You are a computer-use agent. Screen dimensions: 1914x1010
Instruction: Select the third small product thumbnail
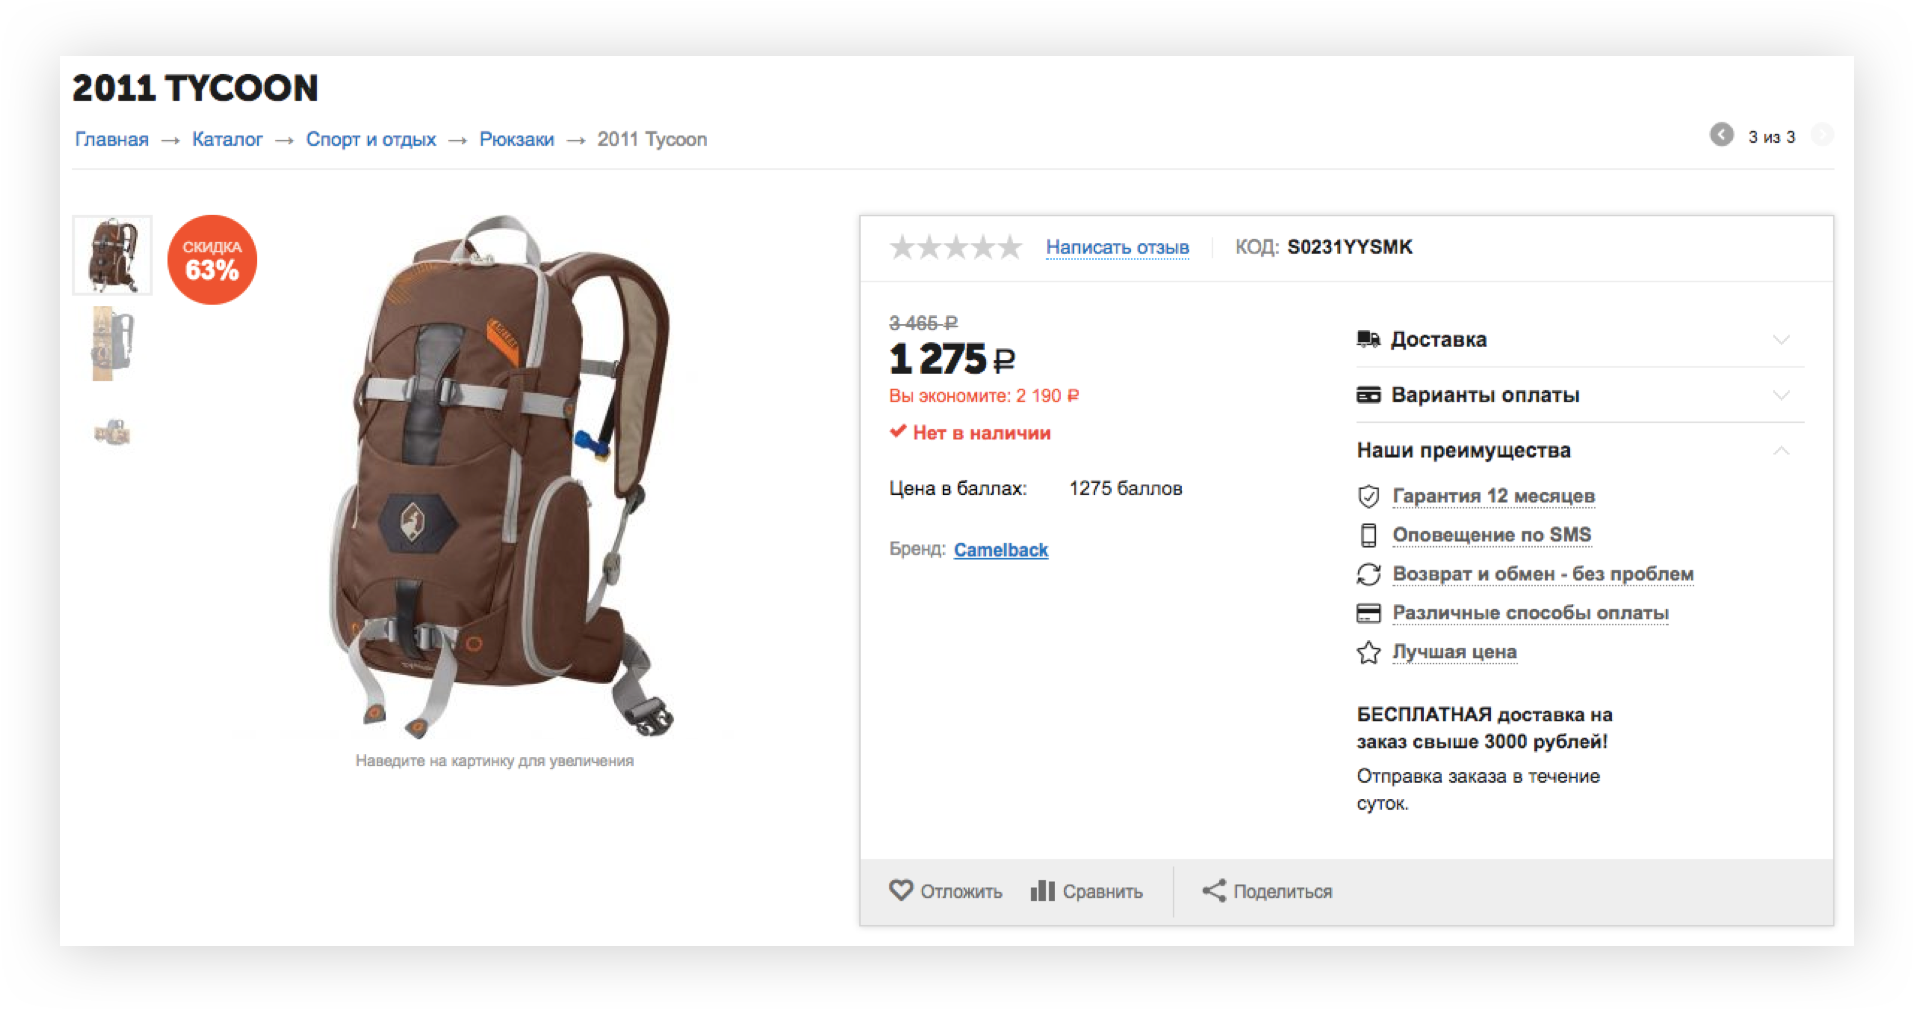tap(112, 432)
